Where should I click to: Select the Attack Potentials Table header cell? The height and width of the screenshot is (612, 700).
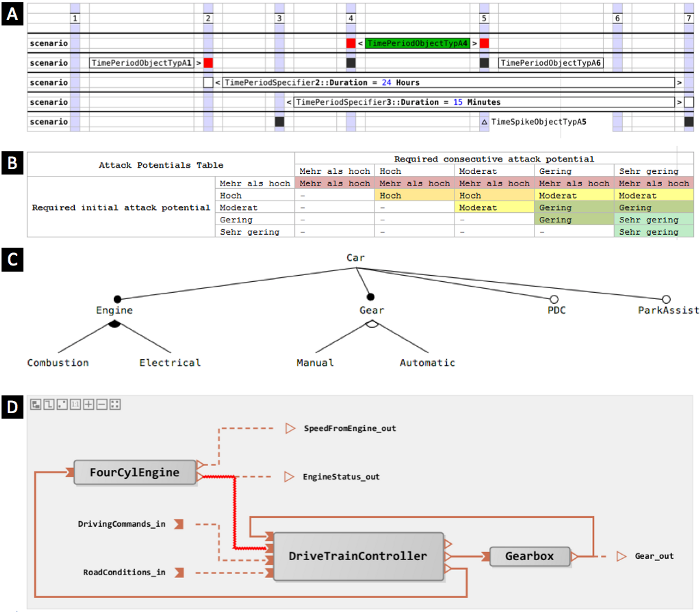click(160, 165)
